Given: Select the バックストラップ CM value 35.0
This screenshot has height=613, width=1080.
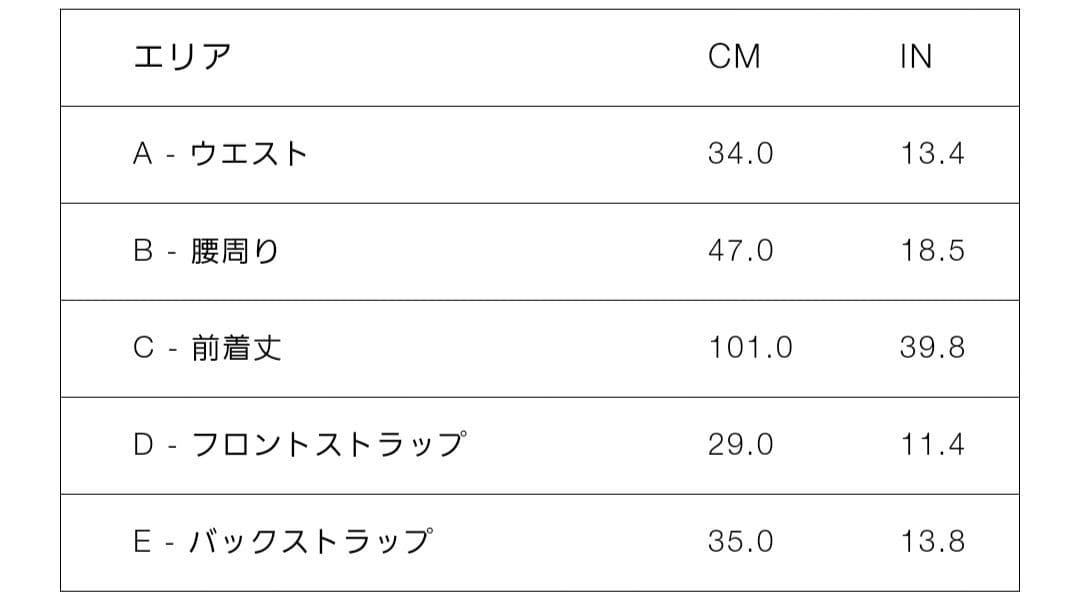Looking at the screenshot, I should pos(740,542).
